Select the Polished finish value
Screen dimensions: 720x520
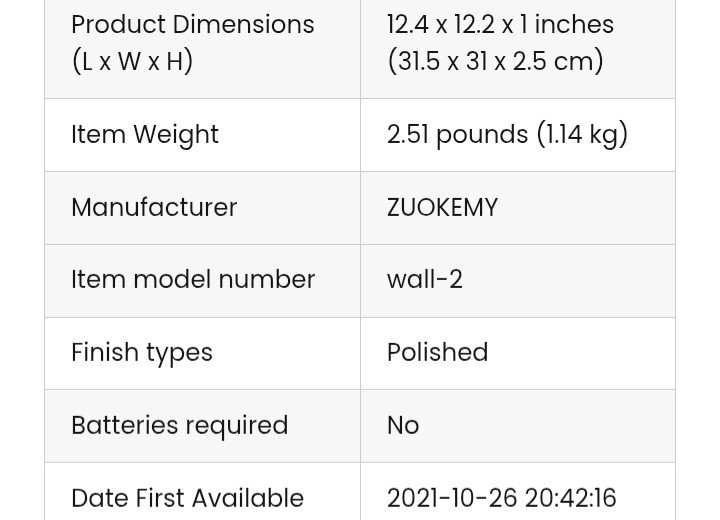coord(437,353)
